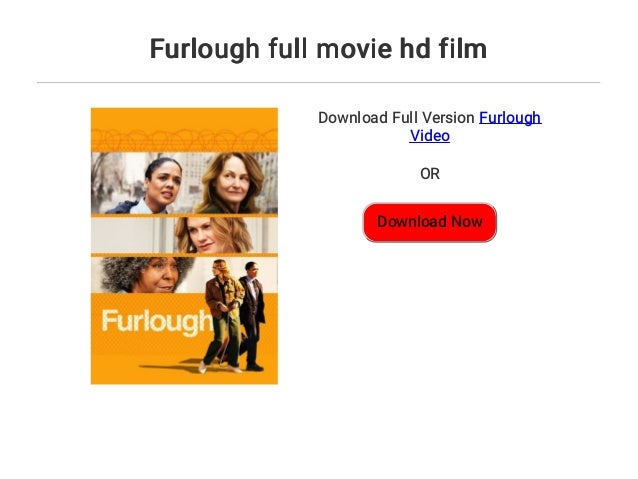Click the word Furlough in the page heading
The width and height of the screenshot is (638, 479).
205,49
